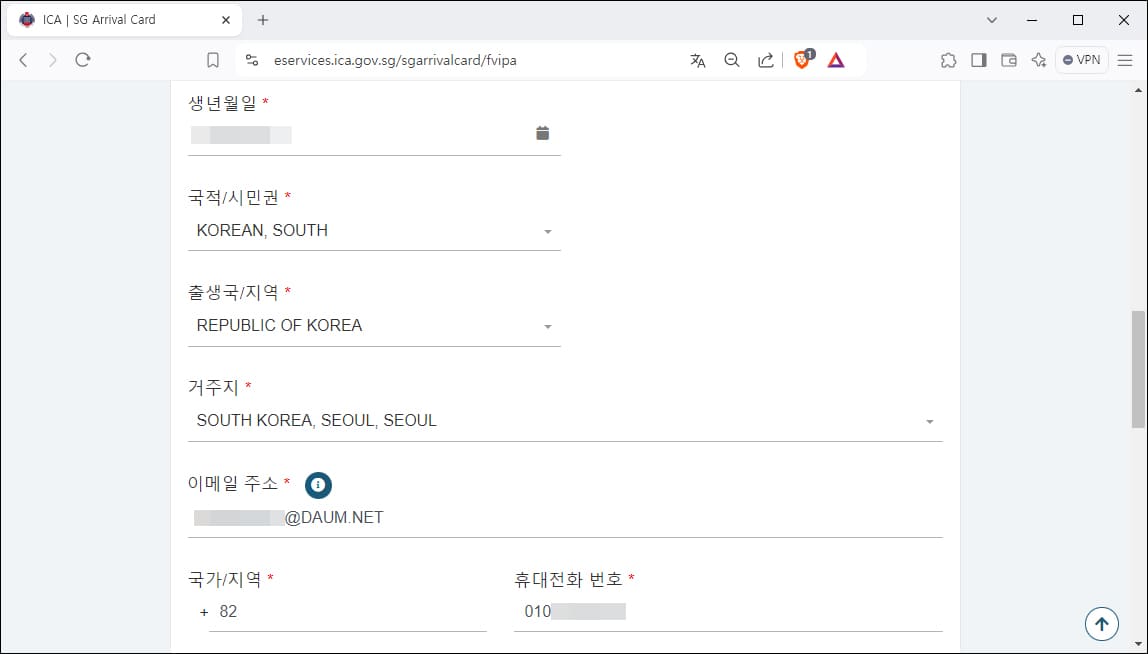
Task: Click the info icon beside 이메일 주소
Action: (318, 485)
